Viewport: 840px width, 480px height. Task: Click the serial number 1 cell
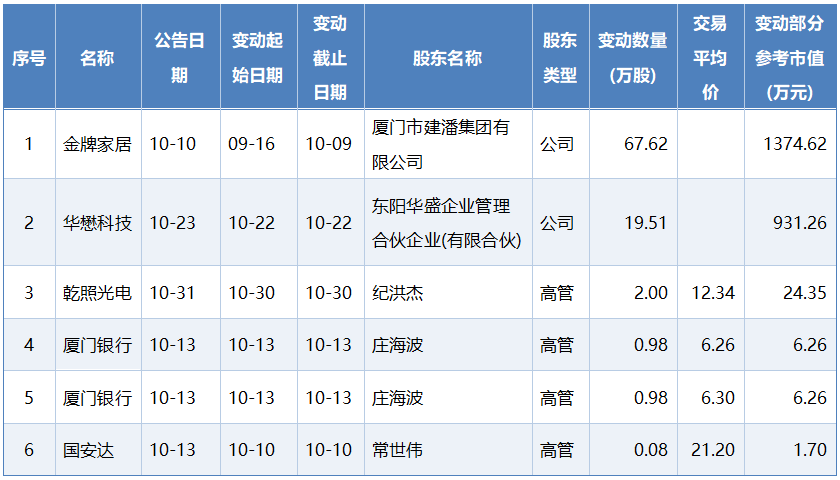coord(29,144)
